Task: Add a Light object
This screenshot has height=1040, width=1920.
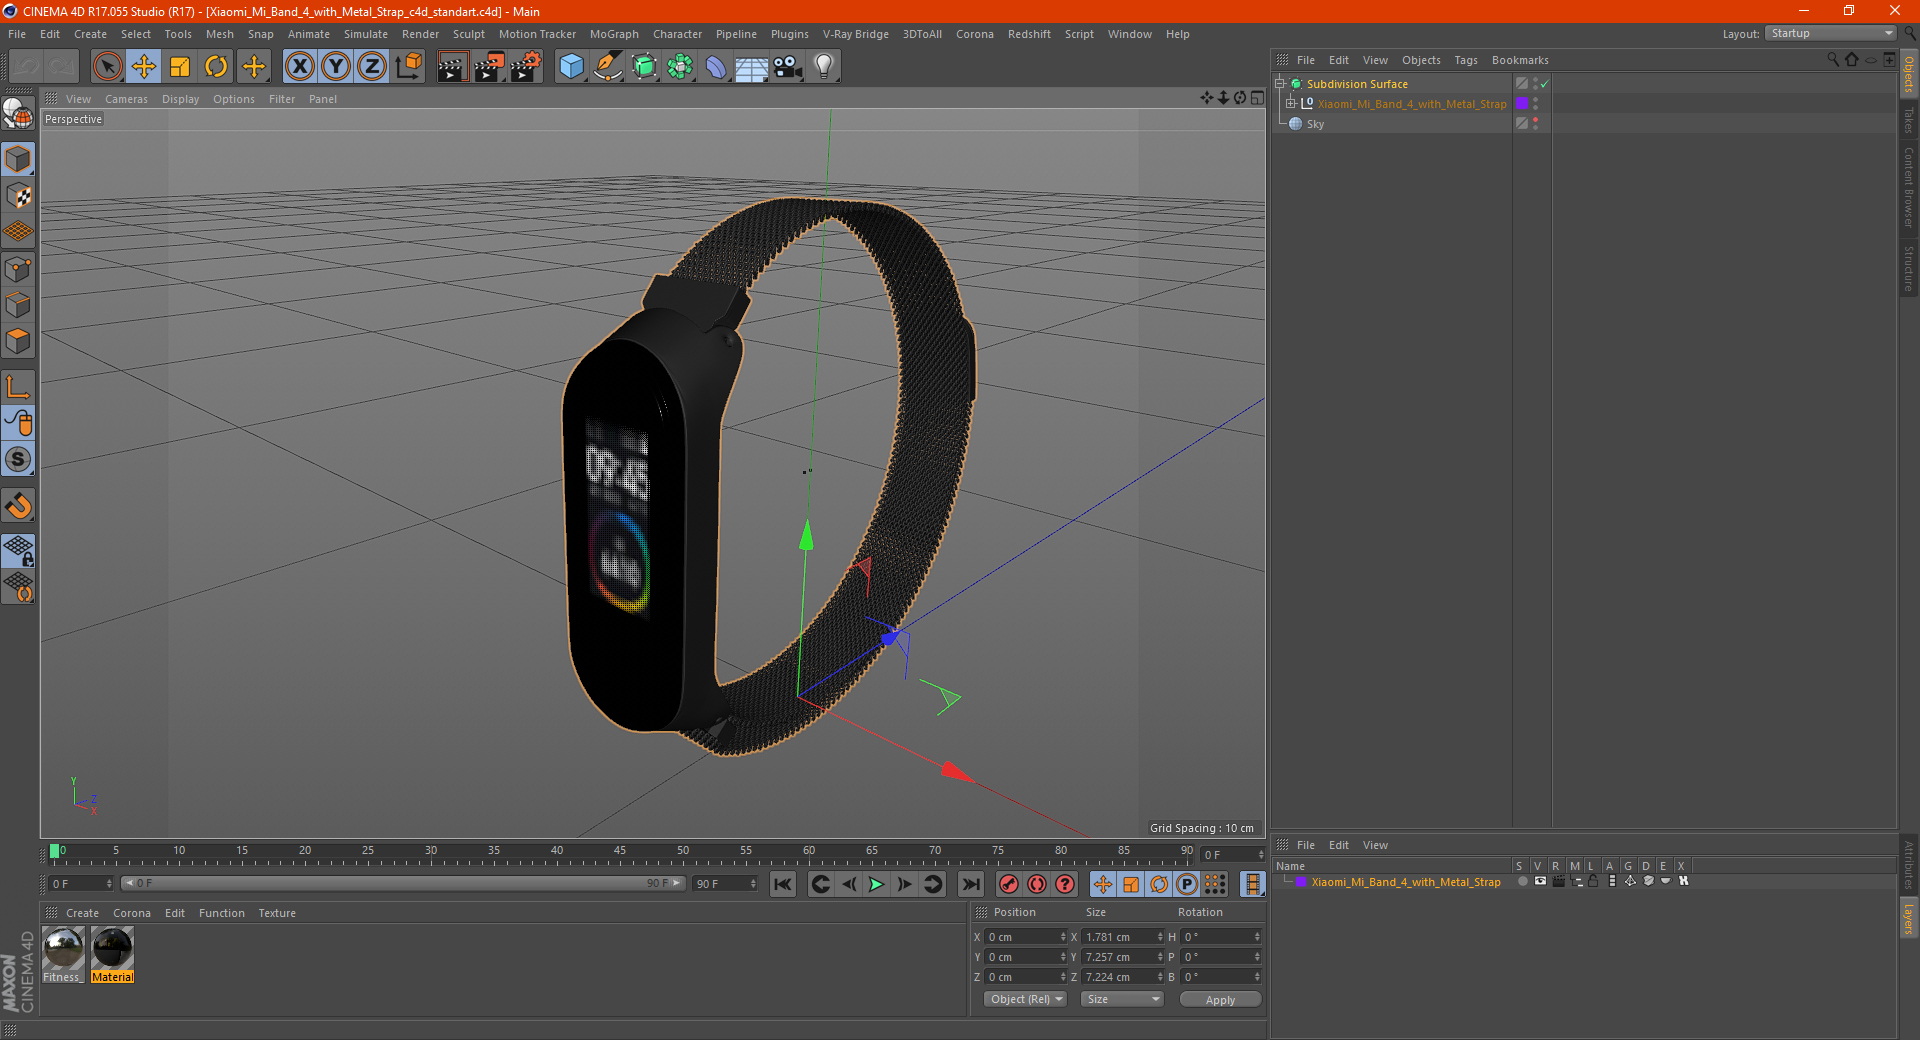Action: (x=824, y=67)
